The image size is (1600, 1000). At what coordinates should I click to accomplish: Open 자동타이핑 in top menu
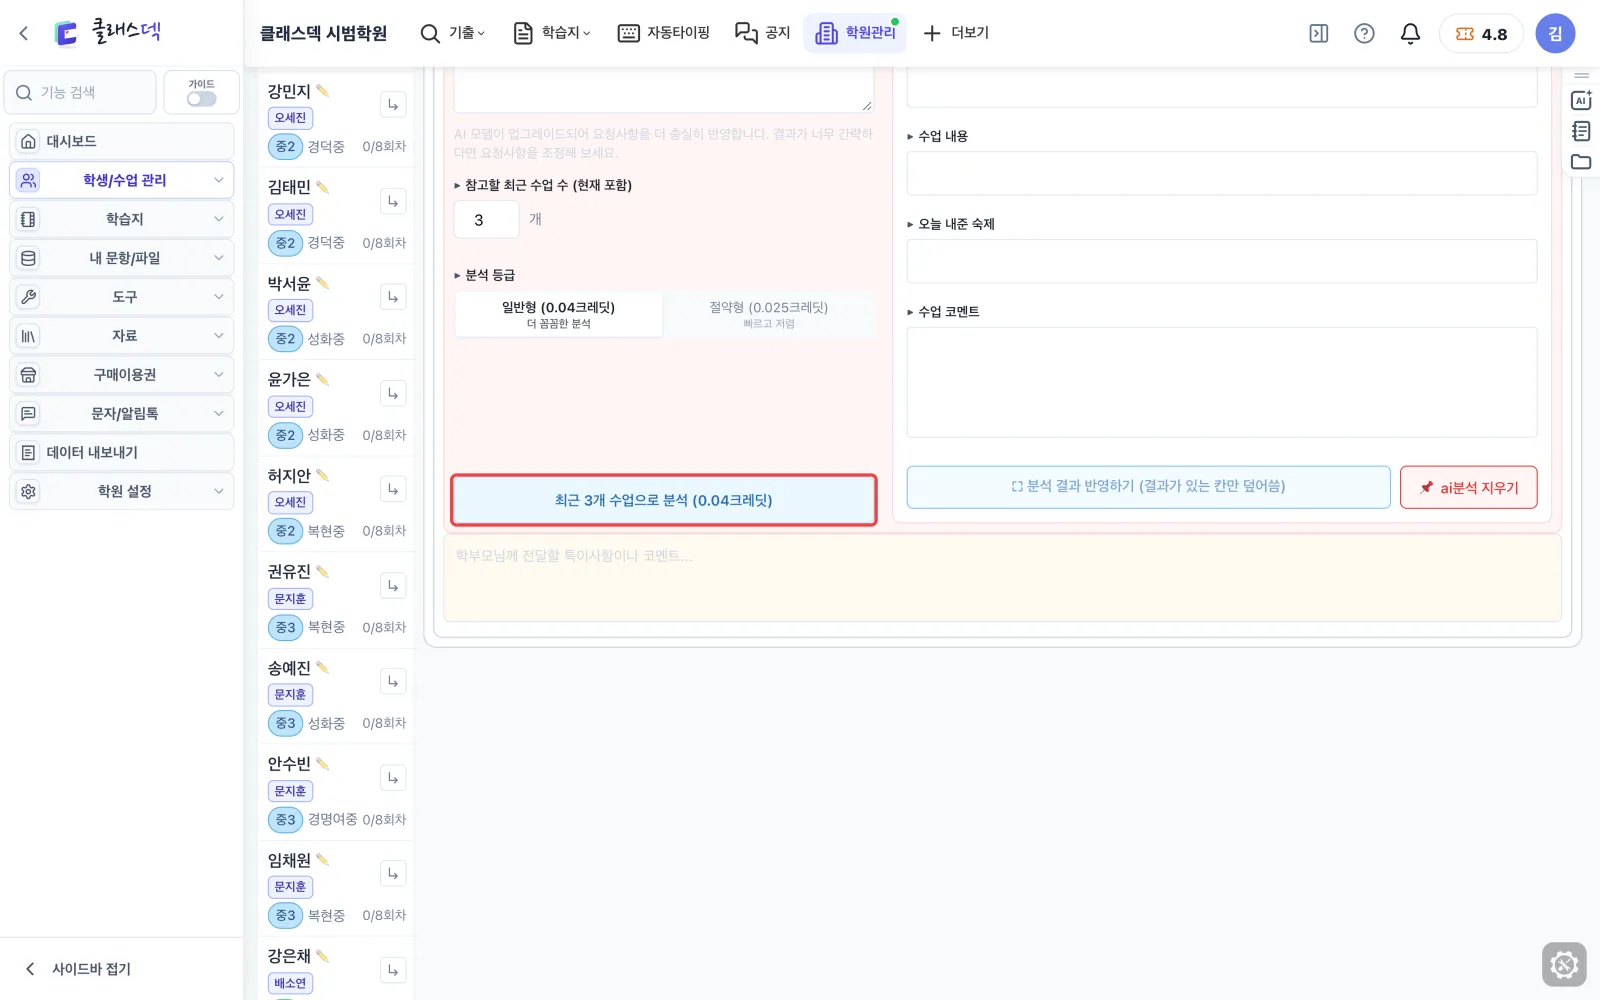(x=664, y=33)
